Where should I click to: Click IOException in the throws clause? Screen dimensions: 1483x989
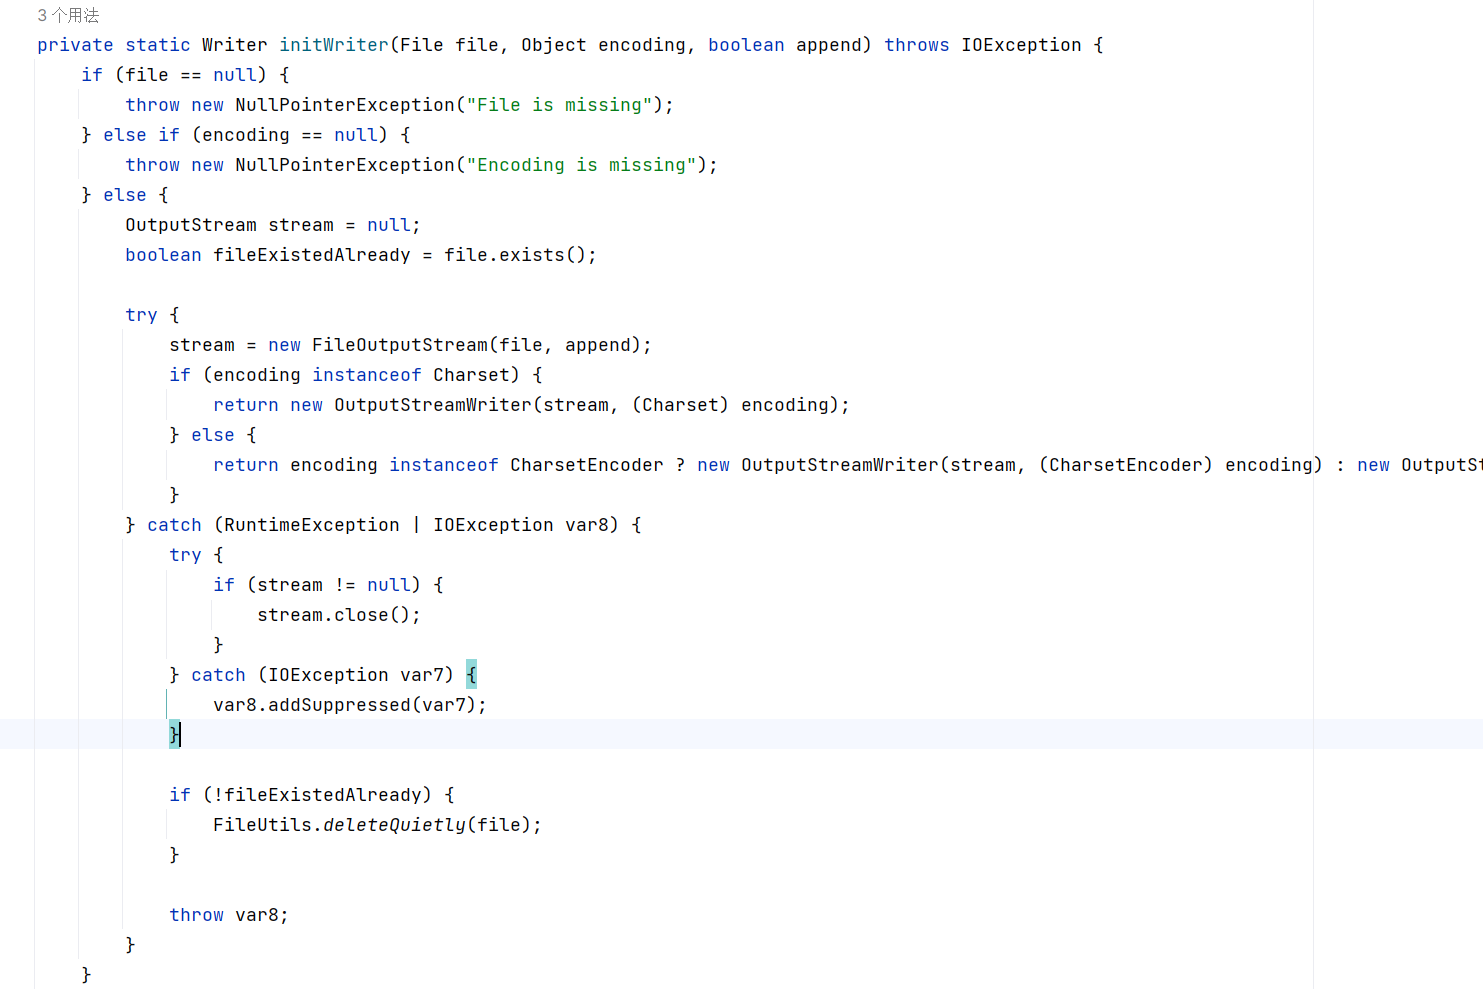[x=1020, y=45]
